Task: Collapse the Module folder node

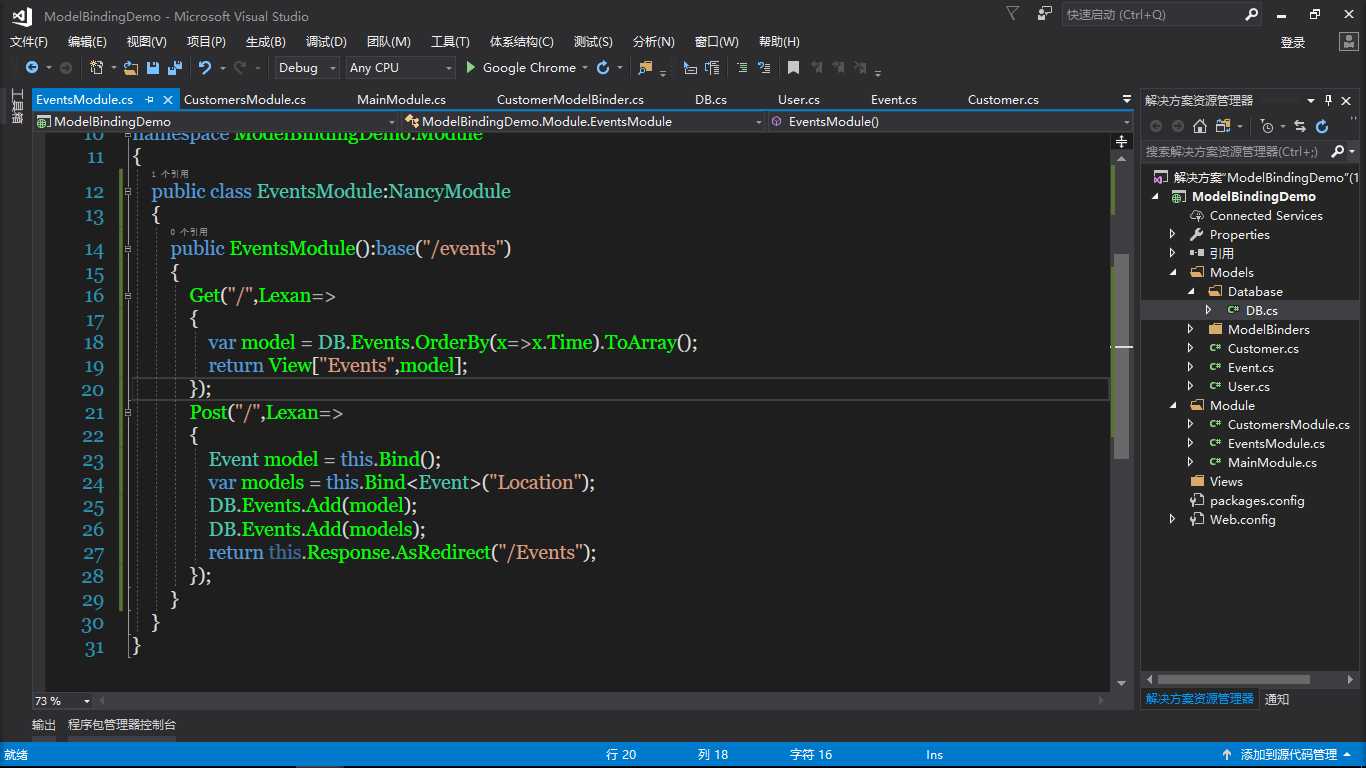Action: [x=1172, y=405]
